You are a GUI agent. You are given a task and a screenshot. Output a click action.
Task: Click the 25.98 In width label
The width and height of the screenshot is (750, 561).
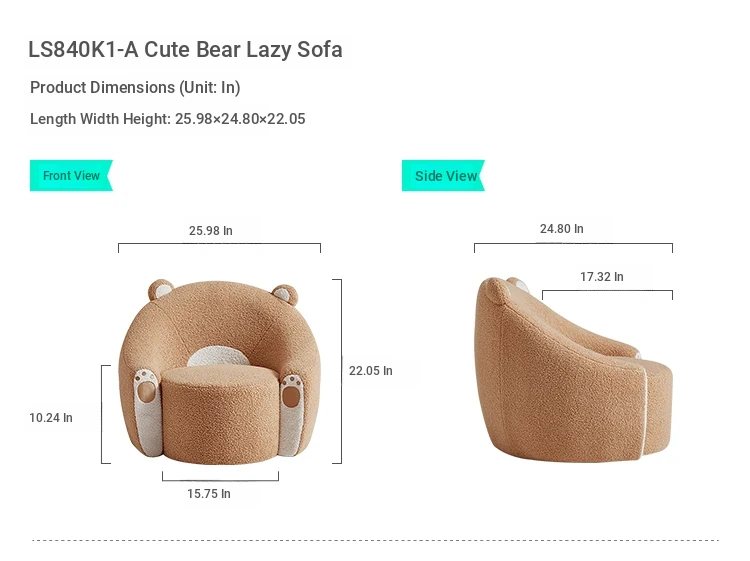coord(210,231)
